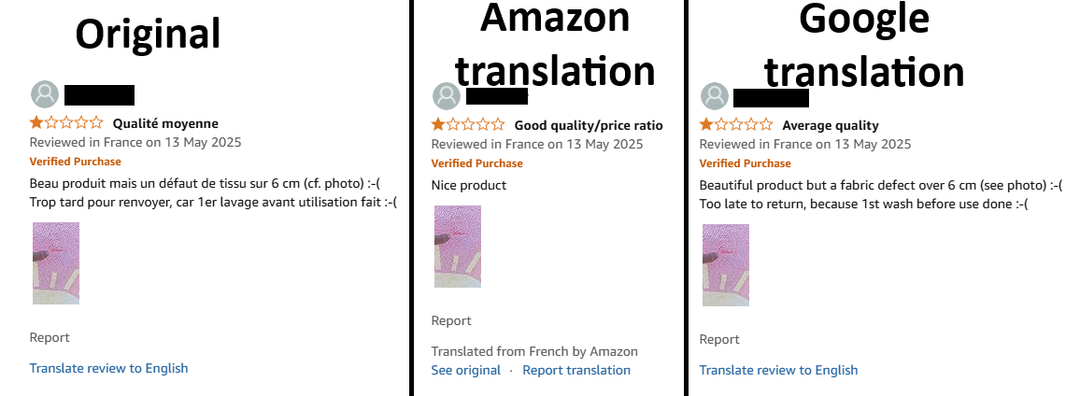Click the 'Good quality/price ratio' review title
Screen dimensions: 1080x396
click(x=589, y=125)
